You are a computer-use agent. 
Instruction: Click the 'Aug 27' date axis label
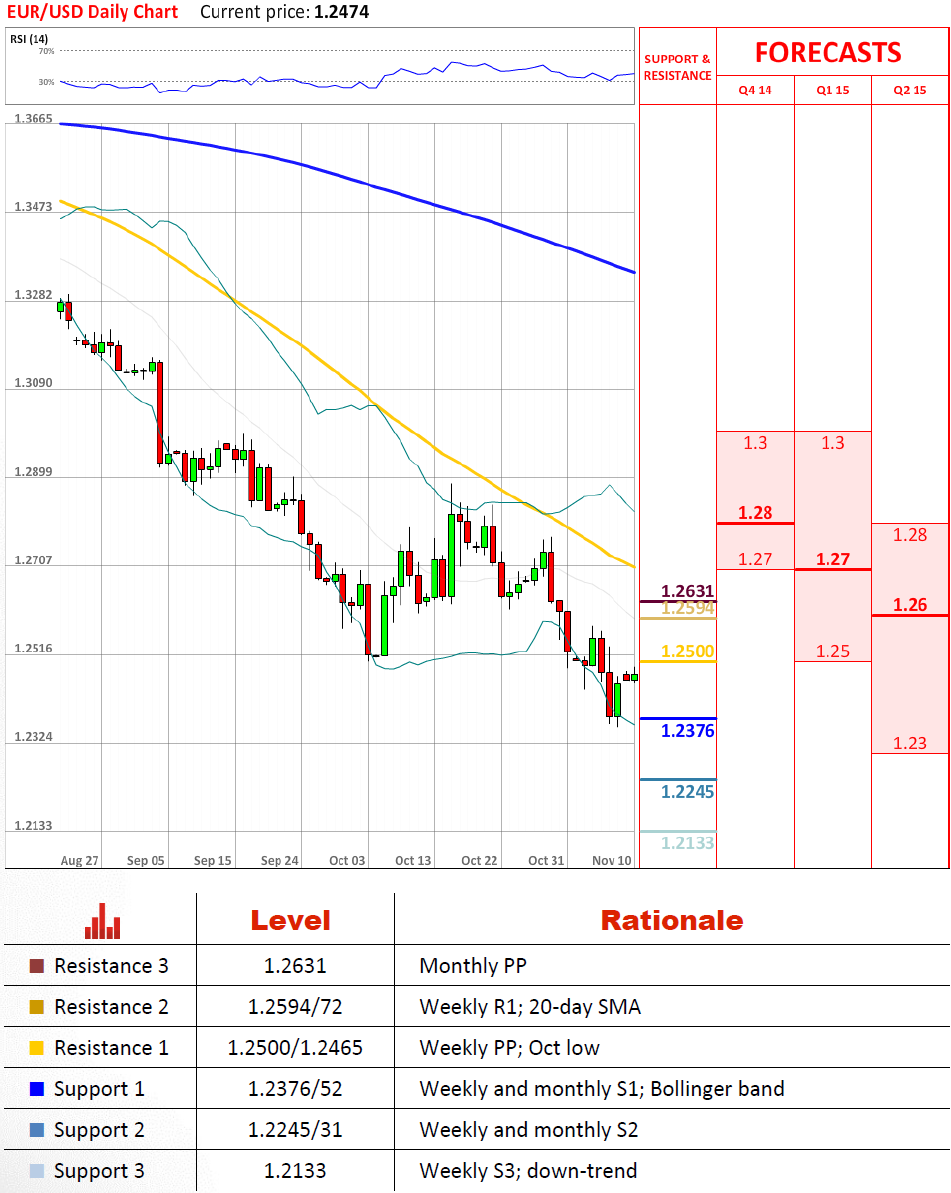[80, 861]
